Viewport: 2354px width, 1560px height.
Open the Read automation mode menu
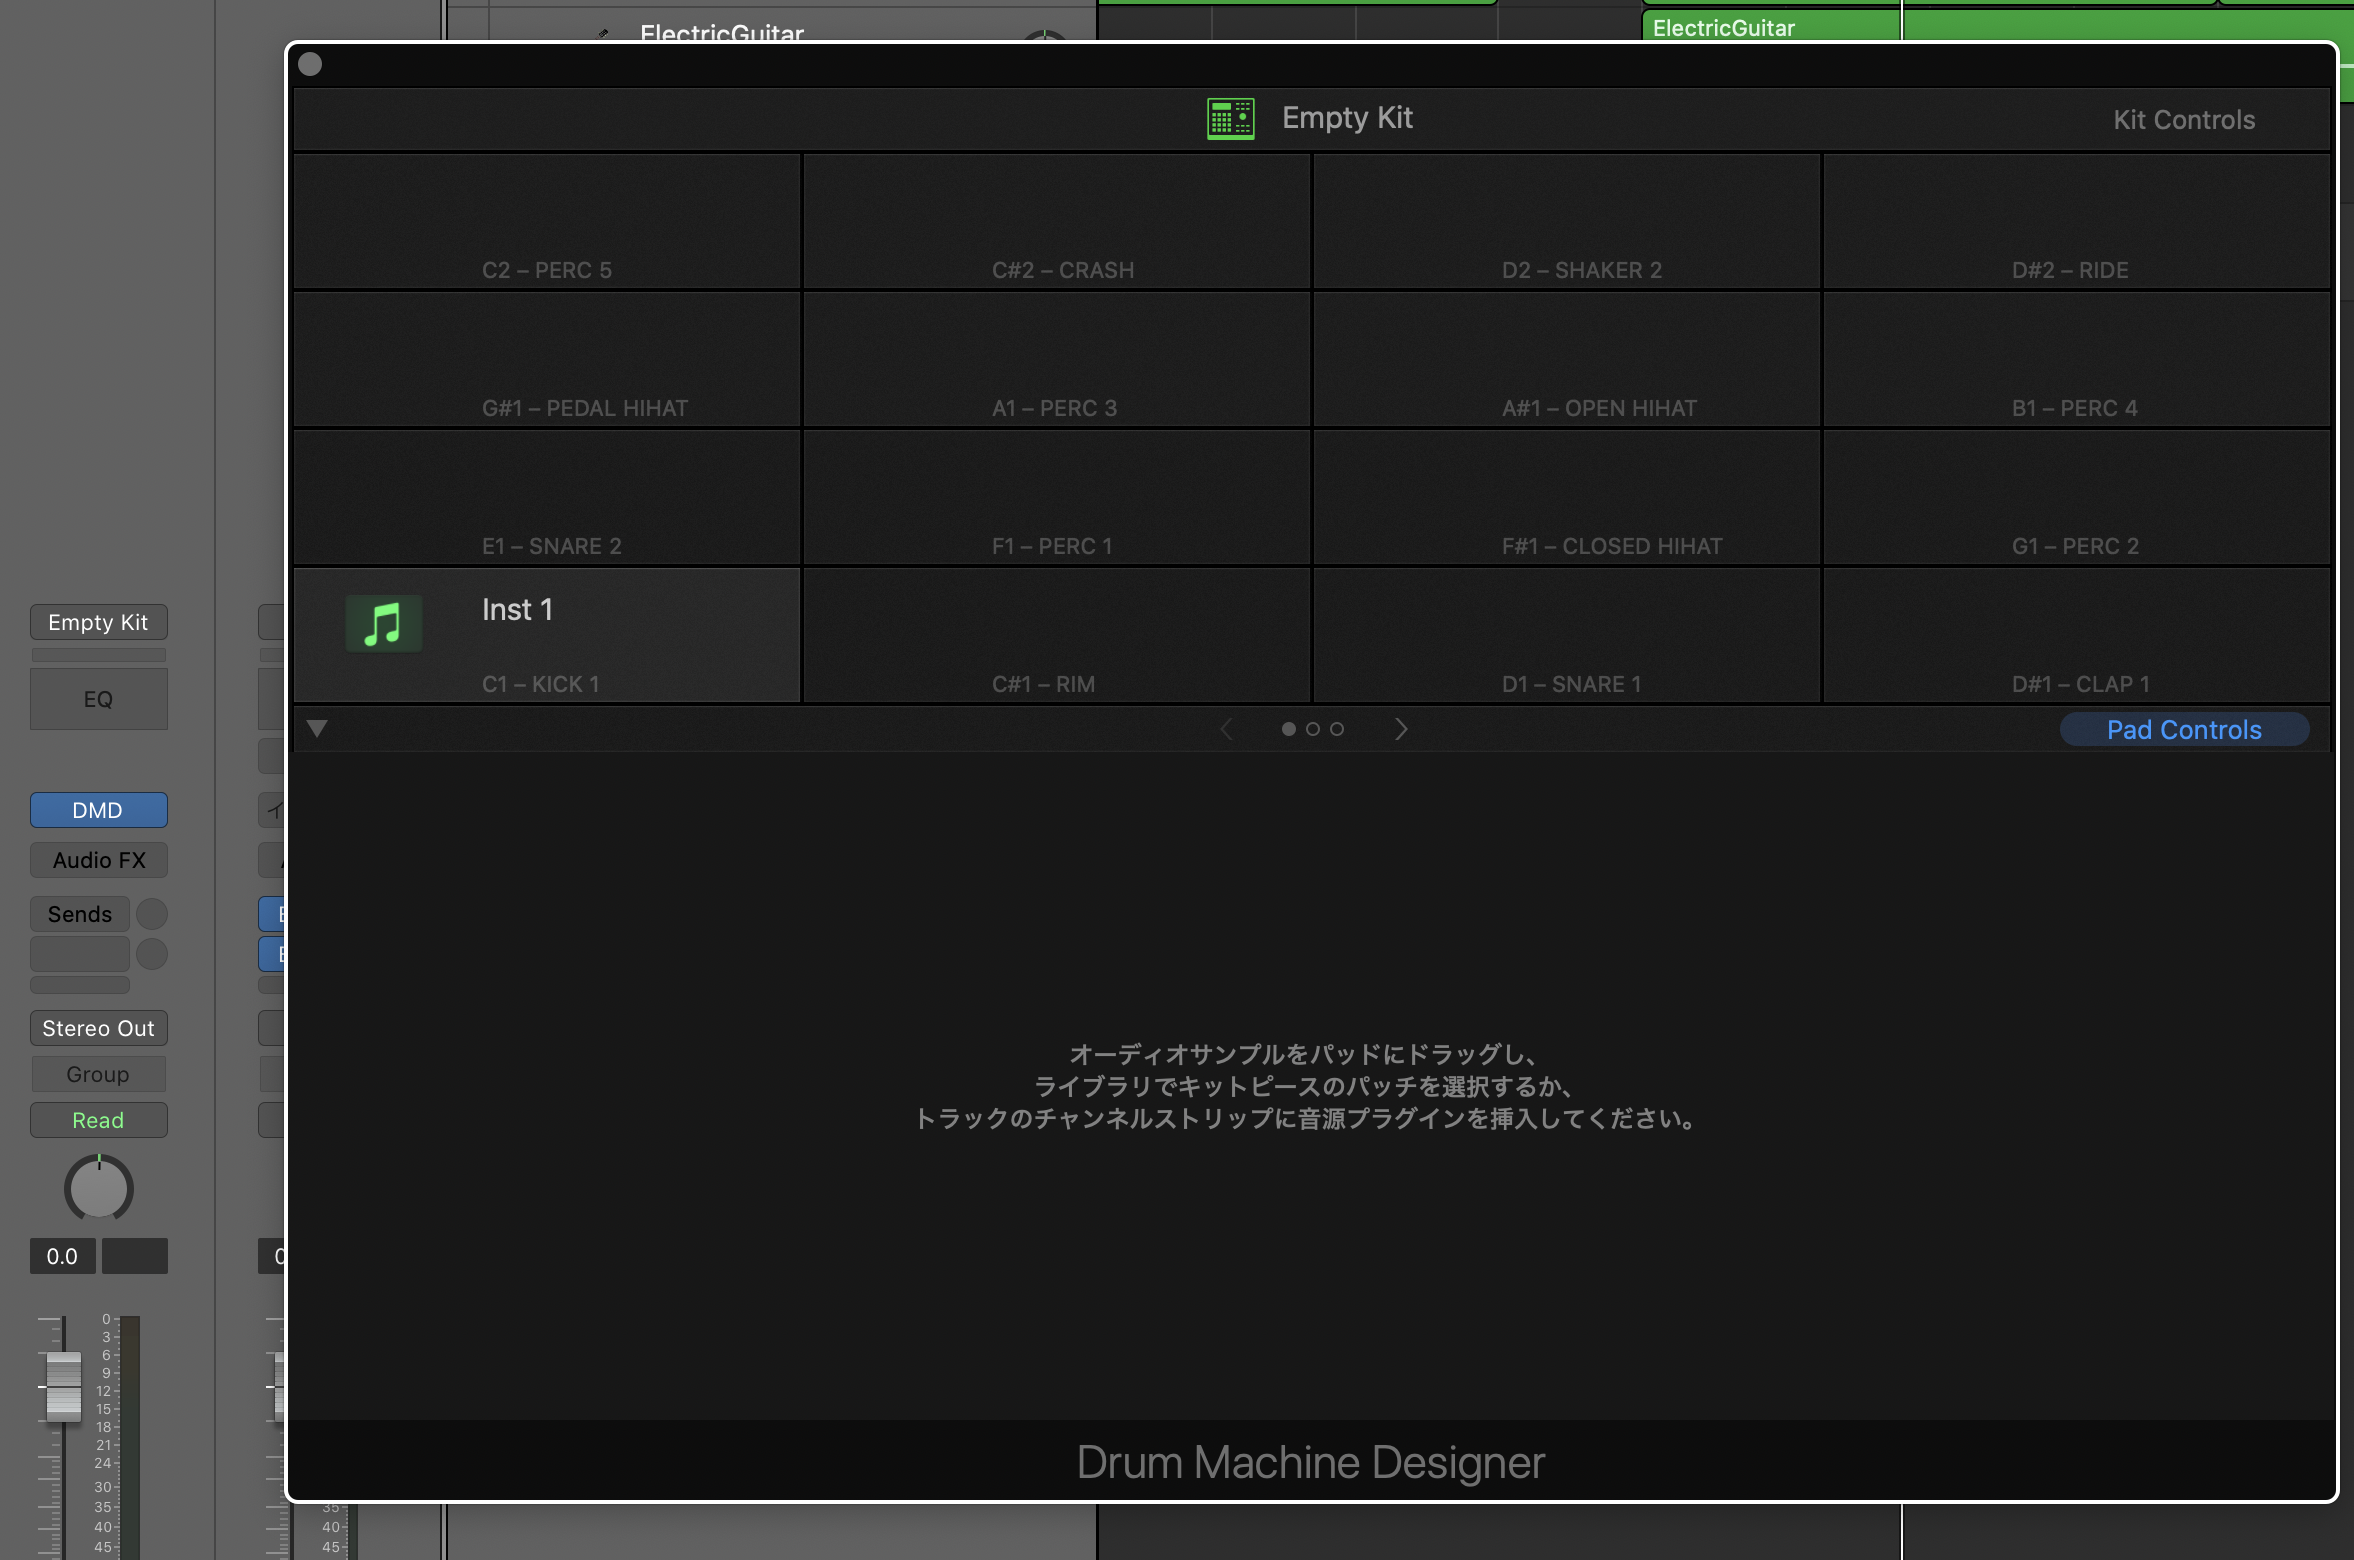pos(98,1120)
